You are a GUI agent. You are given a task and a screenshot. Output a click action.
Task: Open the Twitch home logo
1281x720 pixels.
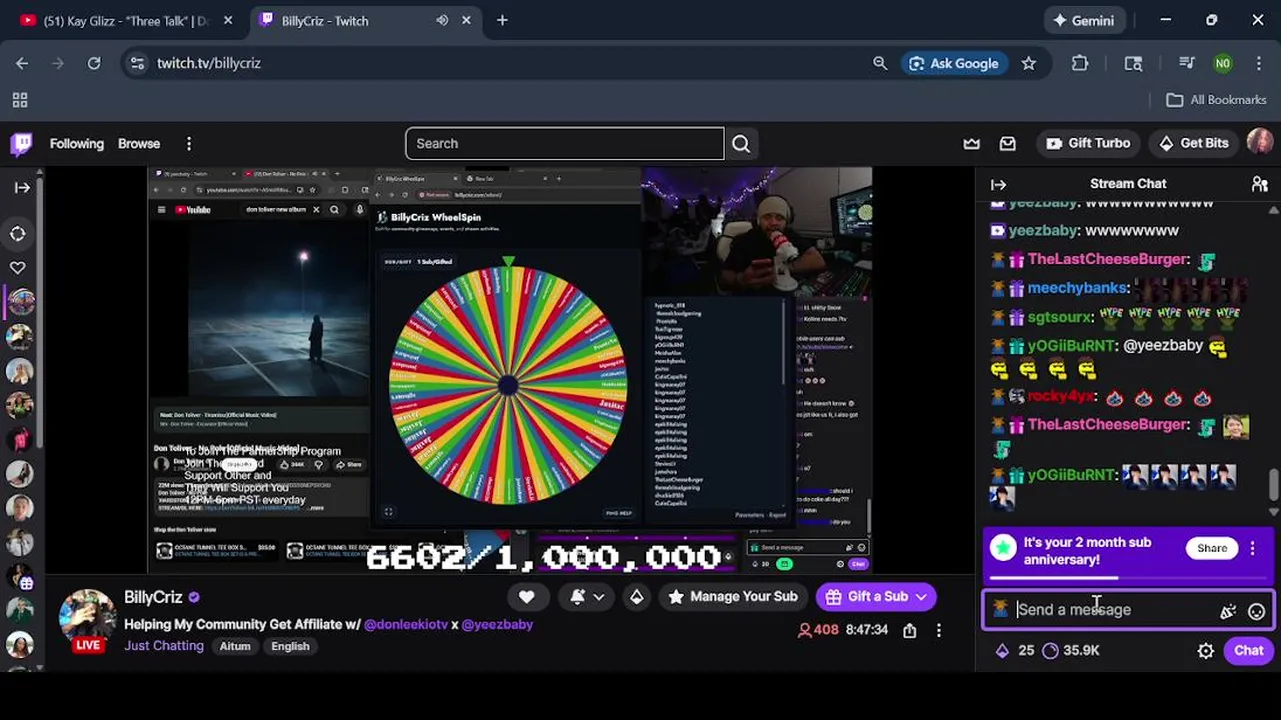click(21, 144)
